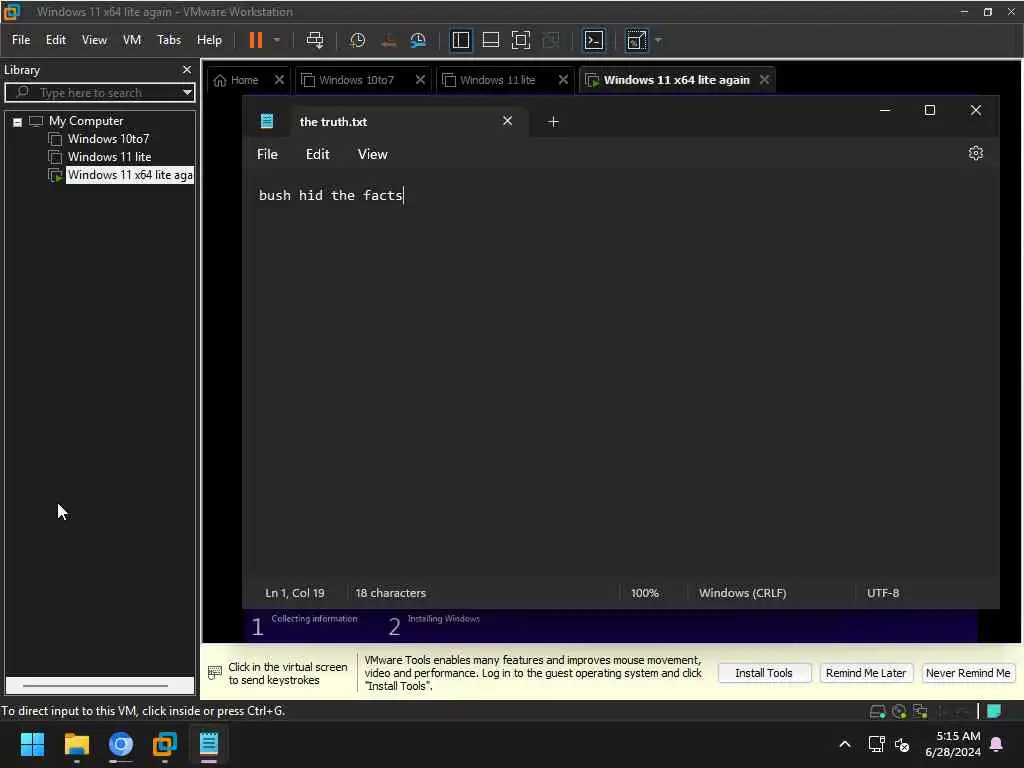The height and width of the screenshot is (768, 1024).
Task: Enter full screen mode via toolbar icon
Action: click(520, 40)
